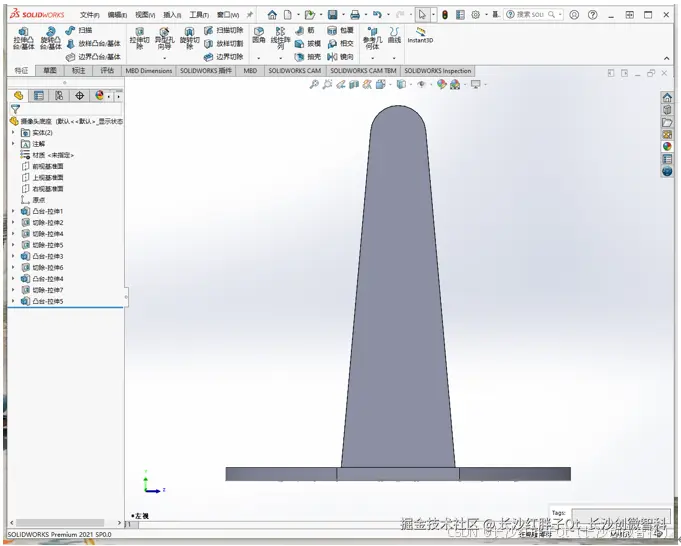Click the FeatureManager tree filter field
This screenshot has height=546, width=681.
coord(66,109)
